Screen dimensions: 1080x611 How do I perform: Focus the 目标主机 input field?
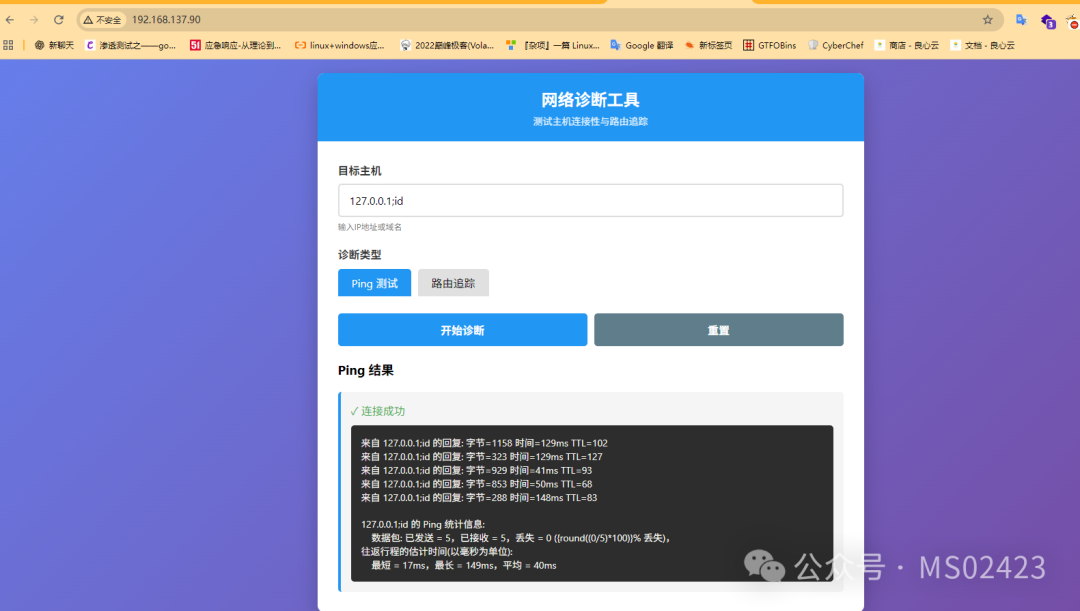point(590,200)
